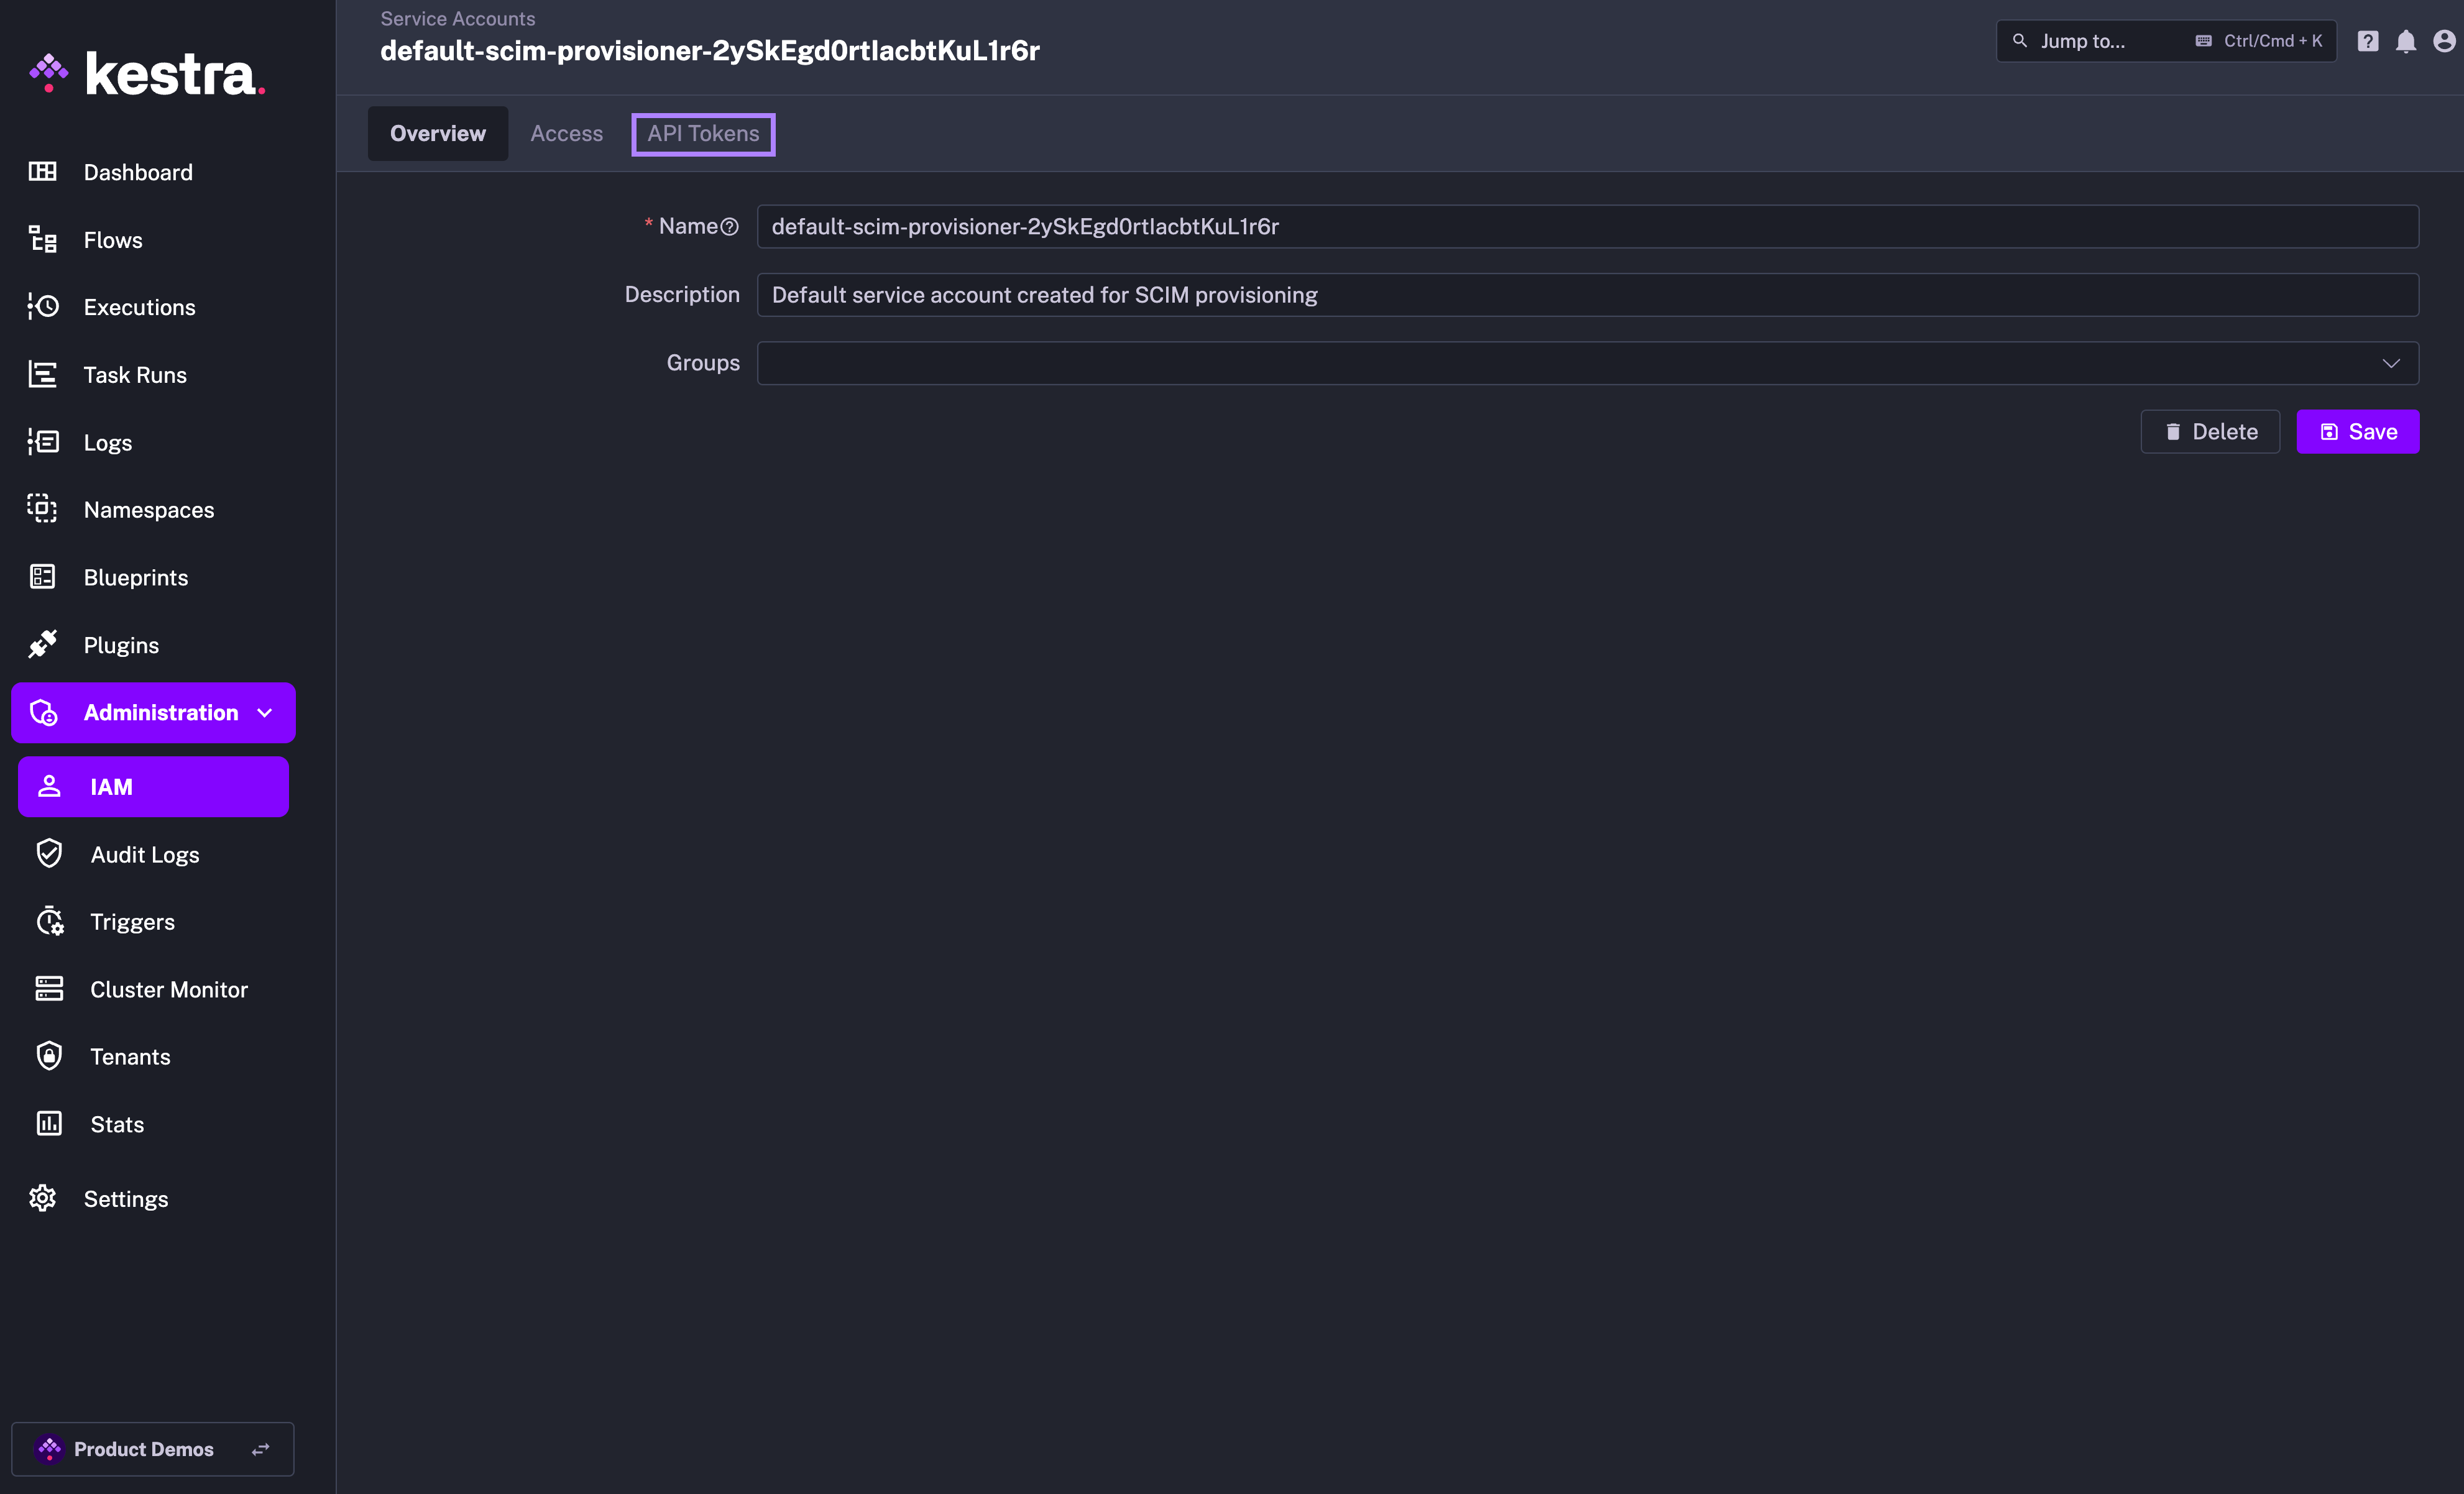Click the user profile avatar icon

2444,41
